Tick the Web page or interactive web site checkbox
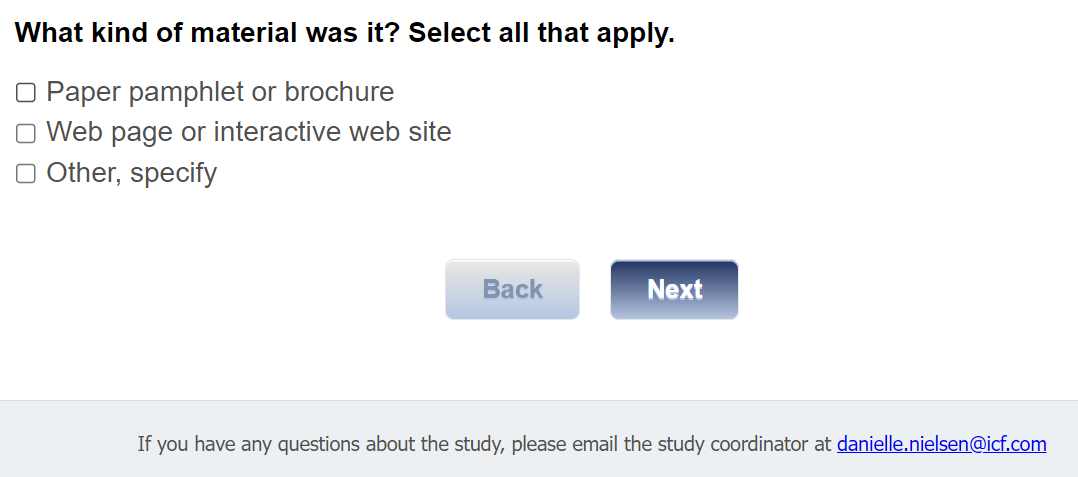This screenshot has width=1078, height=477. point(26,133)
